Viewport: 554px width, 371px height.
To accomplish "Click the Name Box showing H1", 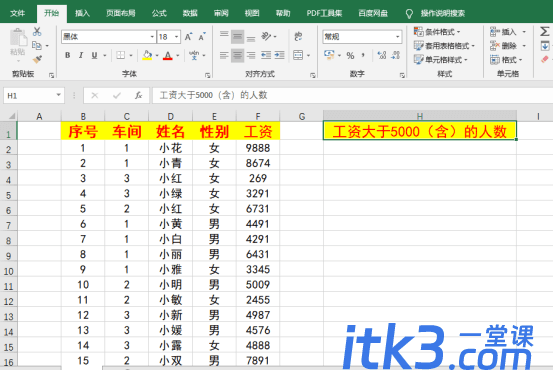I will 34,95.
